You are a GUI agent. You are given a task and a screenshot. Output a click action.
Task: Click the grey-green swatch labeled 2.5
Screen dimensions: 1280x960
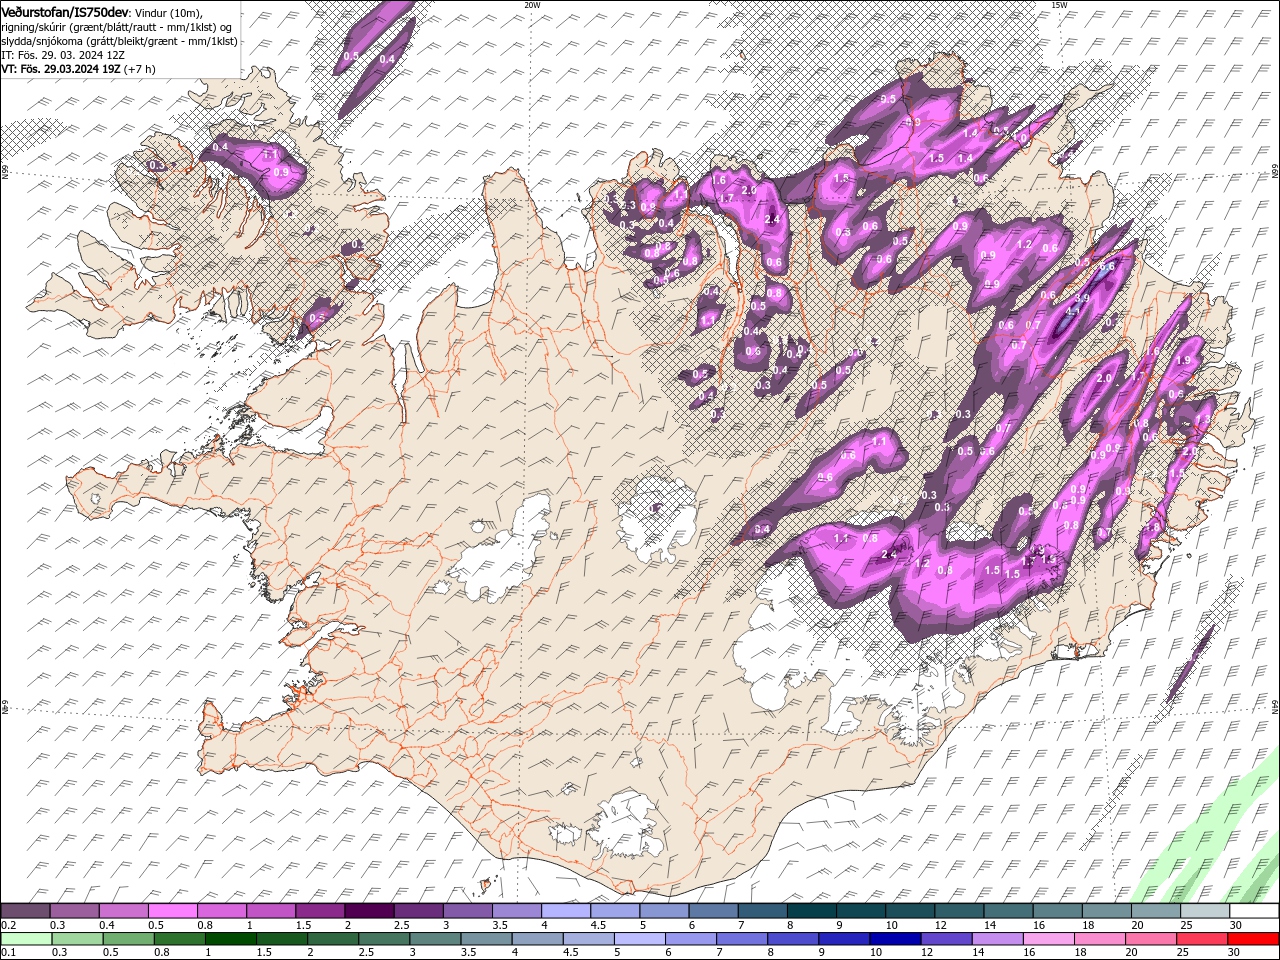click(x=384, y=939)
